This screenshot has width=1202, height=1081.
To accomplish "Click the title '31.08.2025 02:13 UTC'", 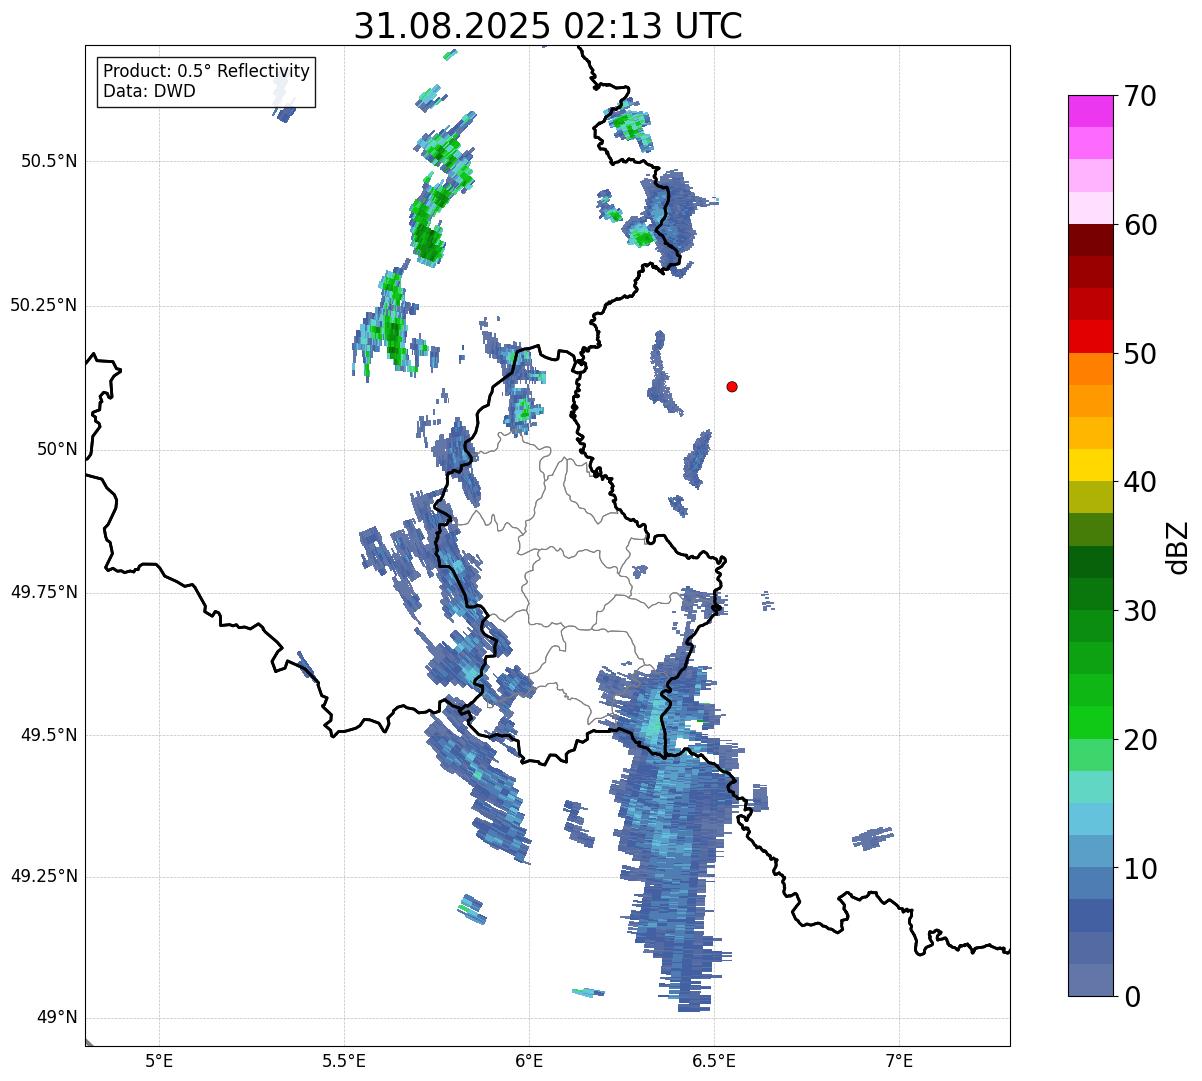I will click(548, 26).
